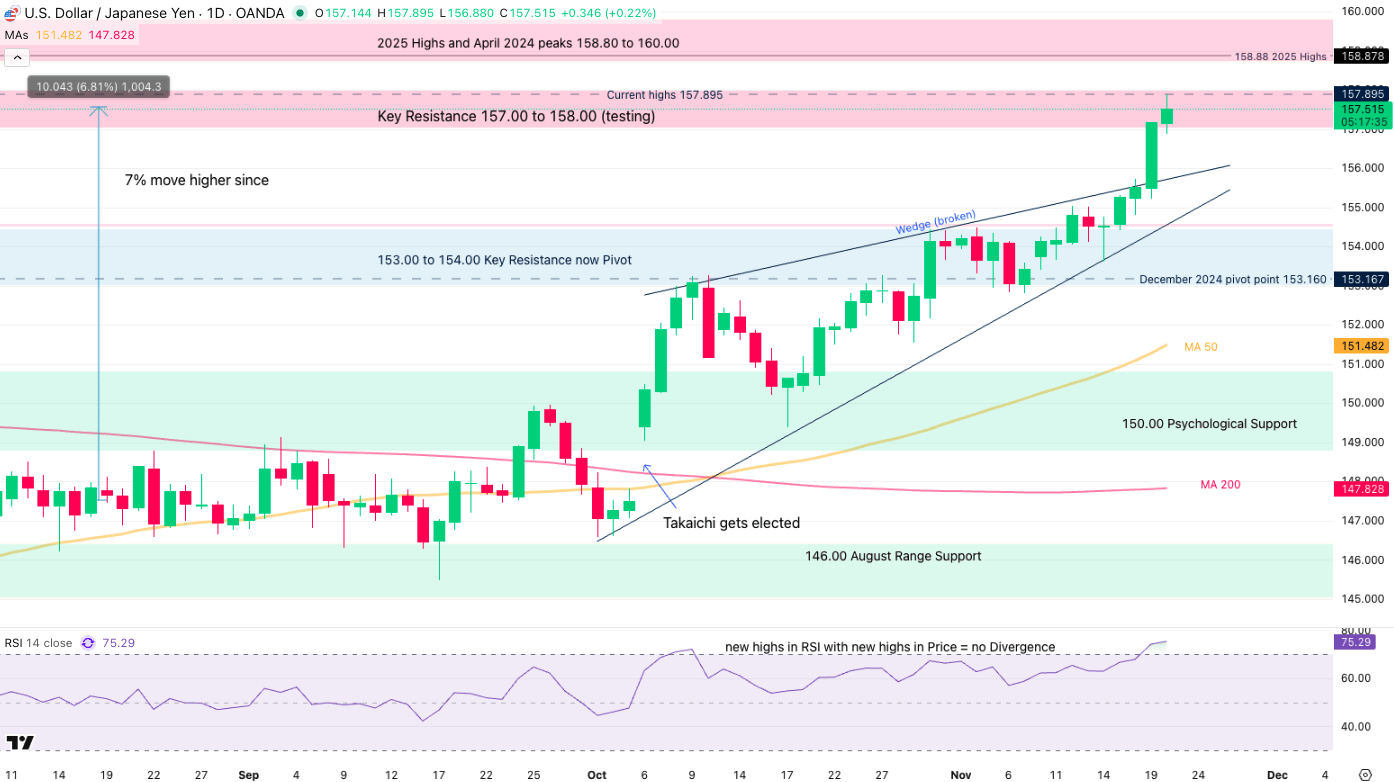Click the Sep label on the date axis
1394x782 pixels.
click(248, 775)
